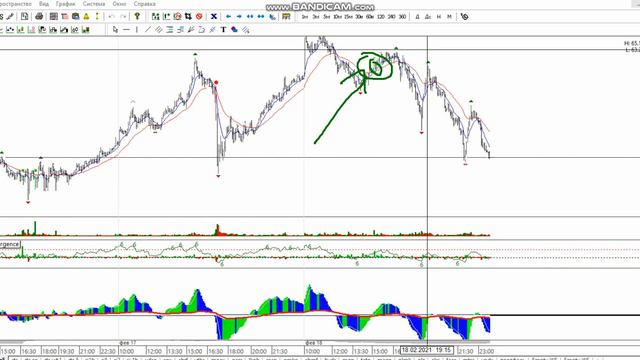This screenshot has width=640, height=360.
Task: Switch chart to daily Д timeframe
Action: point(417,17)
